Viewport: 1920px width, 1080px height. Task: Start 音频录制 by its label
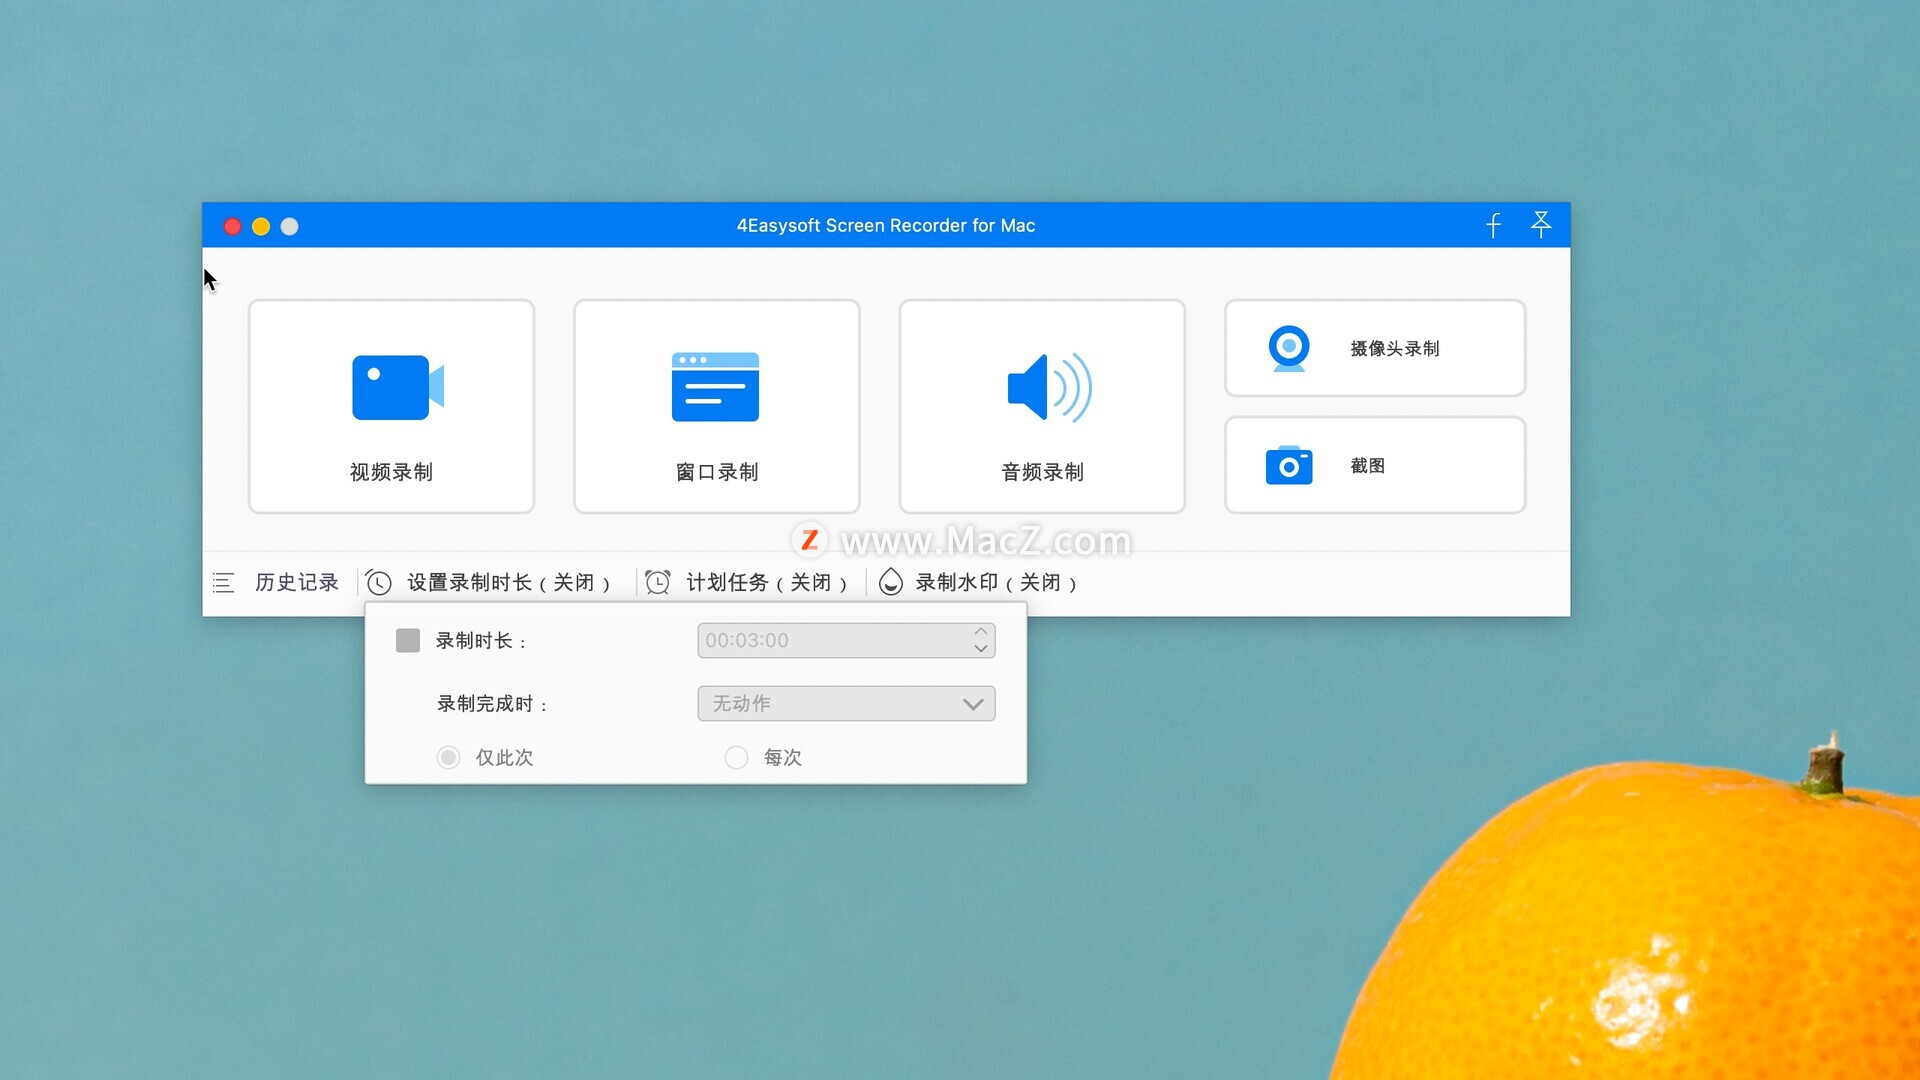coord(1042,472)
